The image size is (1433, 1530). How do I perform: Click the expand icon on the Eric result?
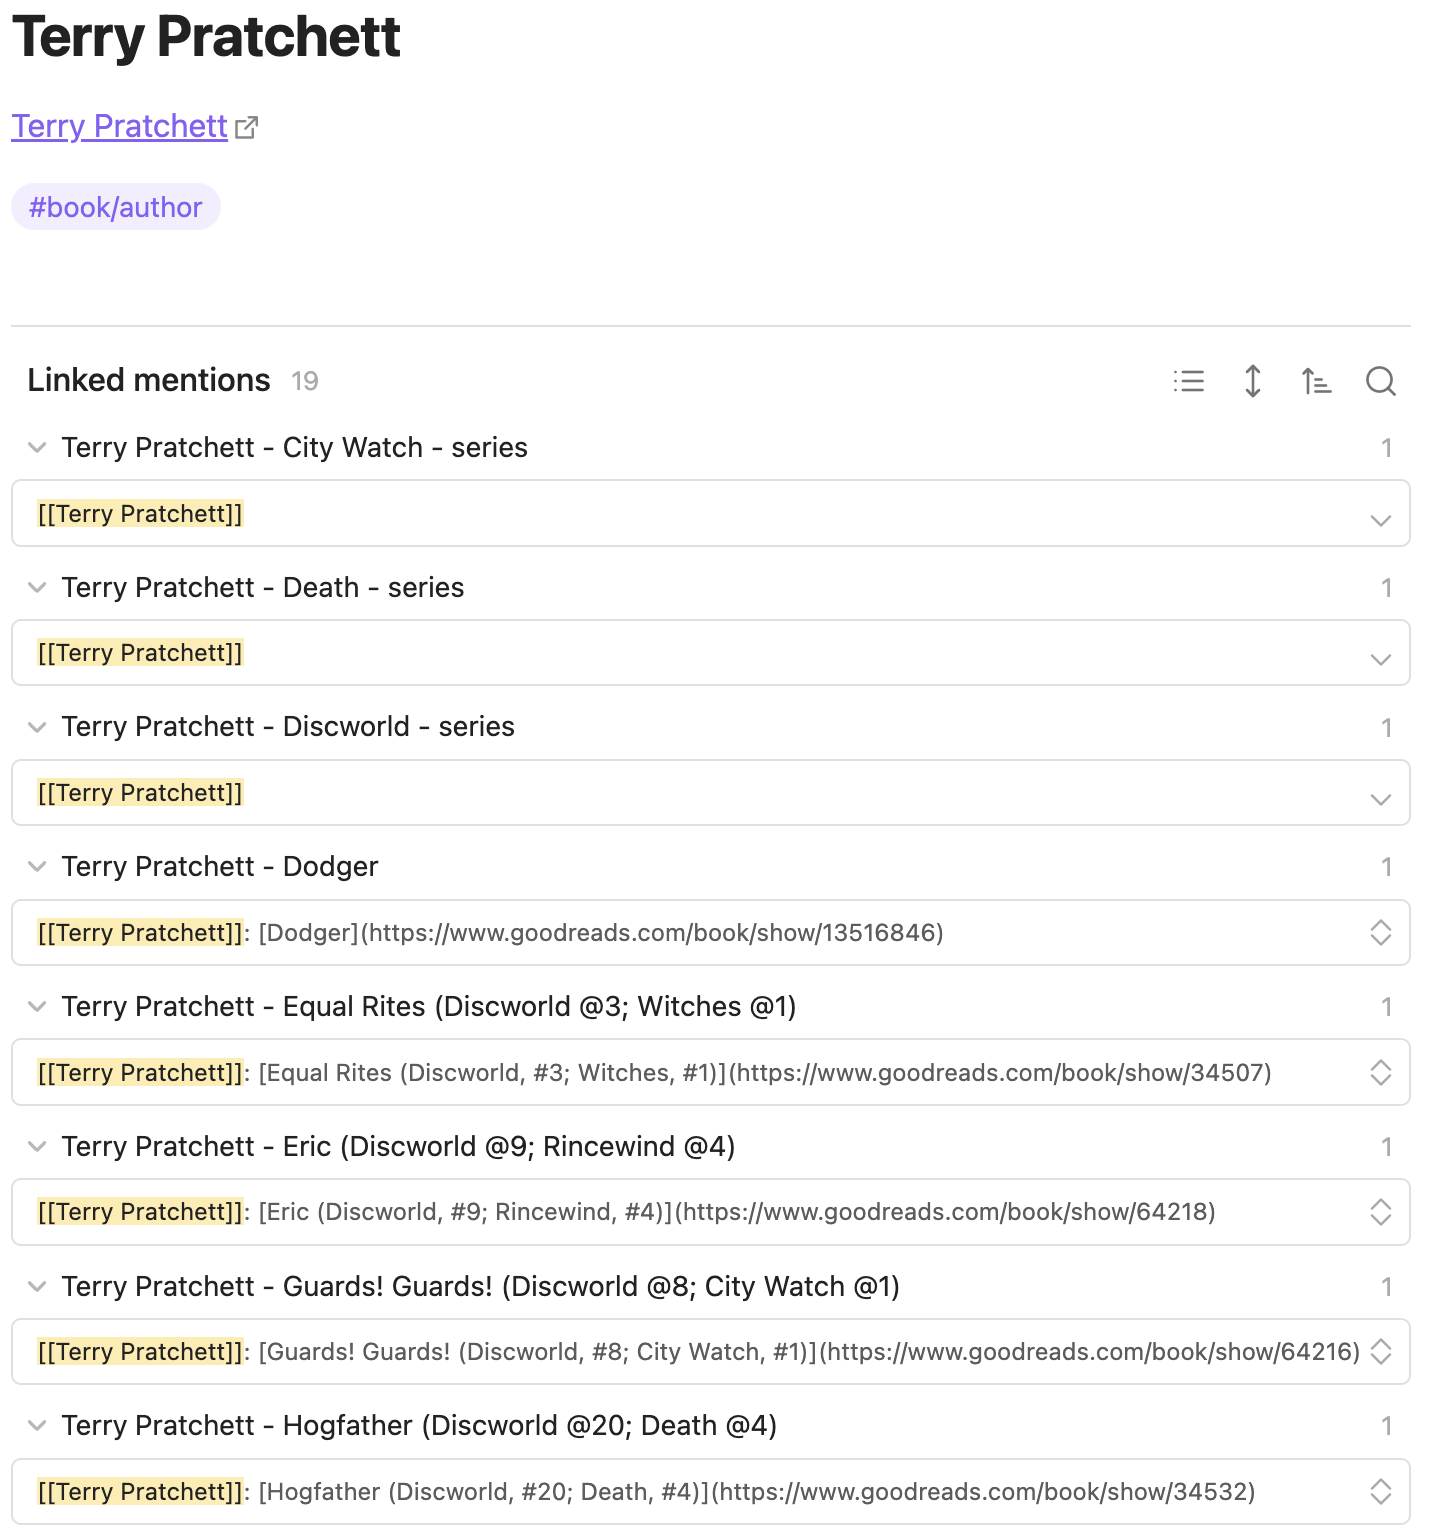1381,1211
